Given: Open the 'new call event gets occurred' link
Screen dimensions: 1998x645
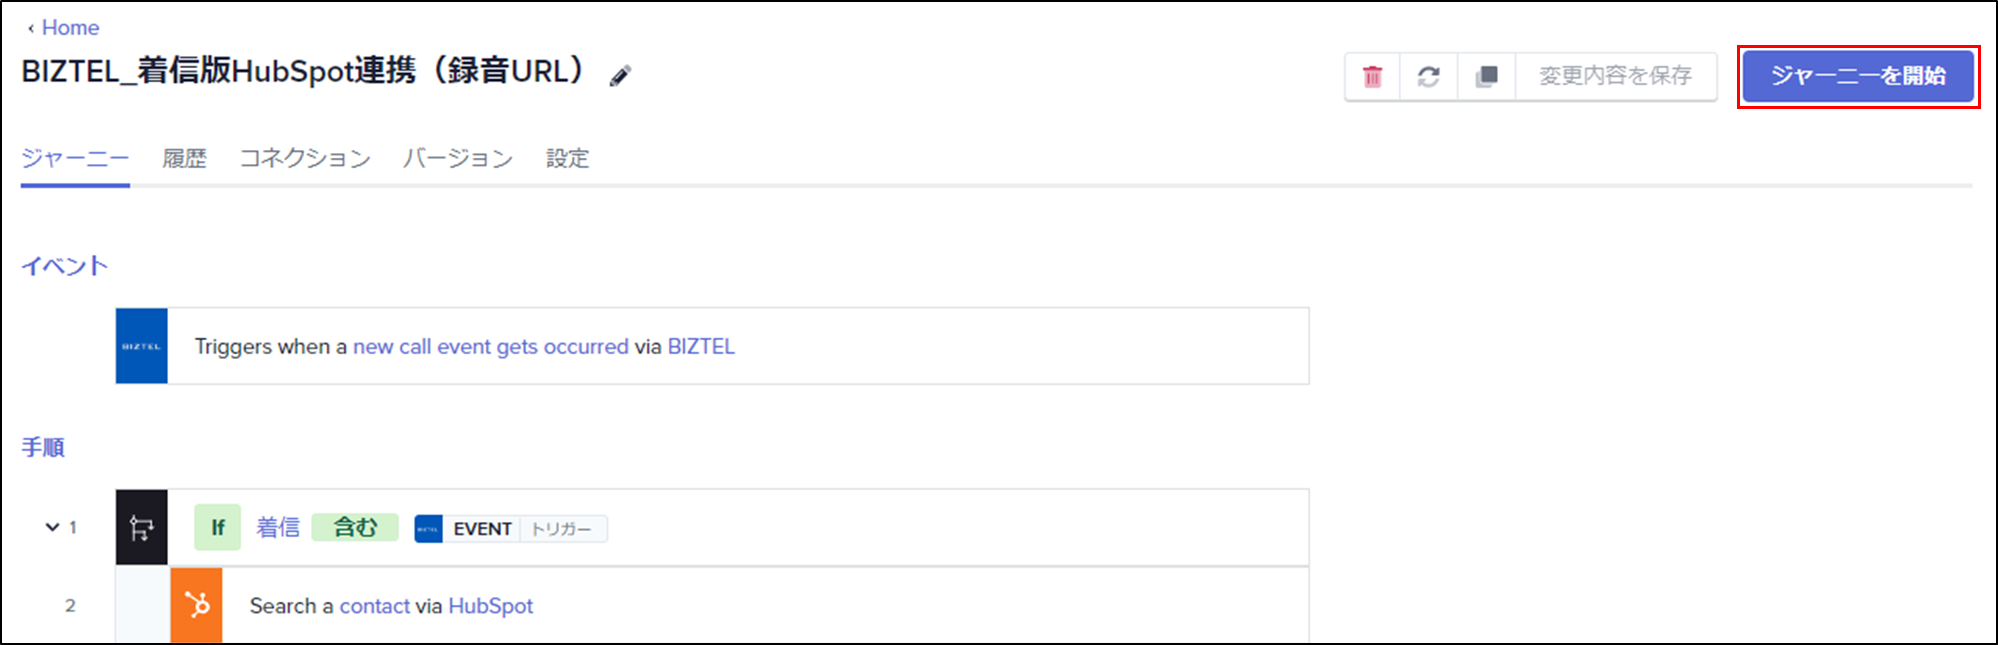Looking at the screenshot, I should click(x=491, y=346).
